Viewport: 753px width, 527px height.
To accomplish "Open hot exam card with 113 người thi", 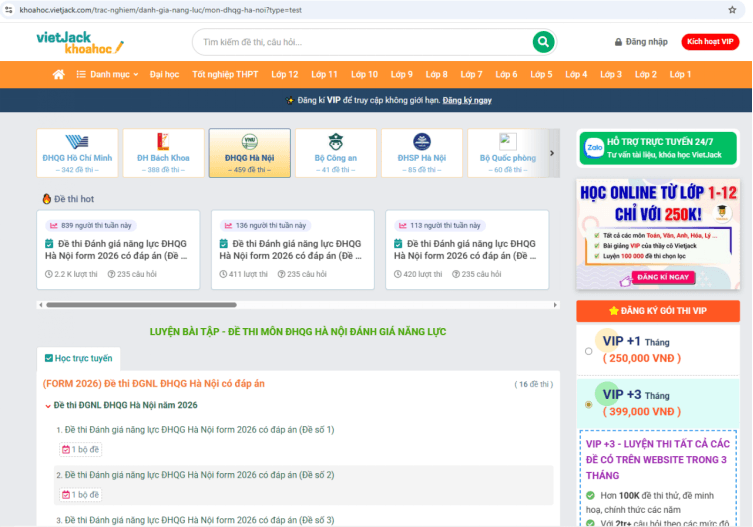I will click(x=467, y=250).
